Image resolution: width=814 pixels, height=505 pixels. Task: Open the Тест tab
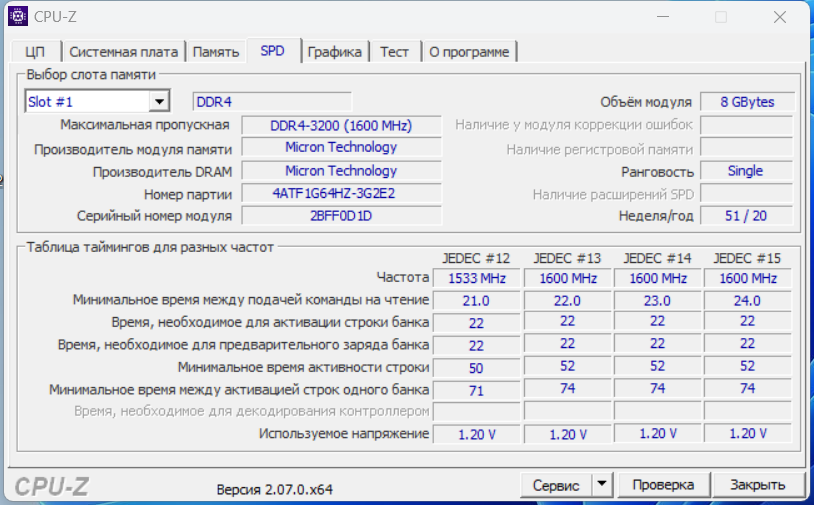point(395,52)
